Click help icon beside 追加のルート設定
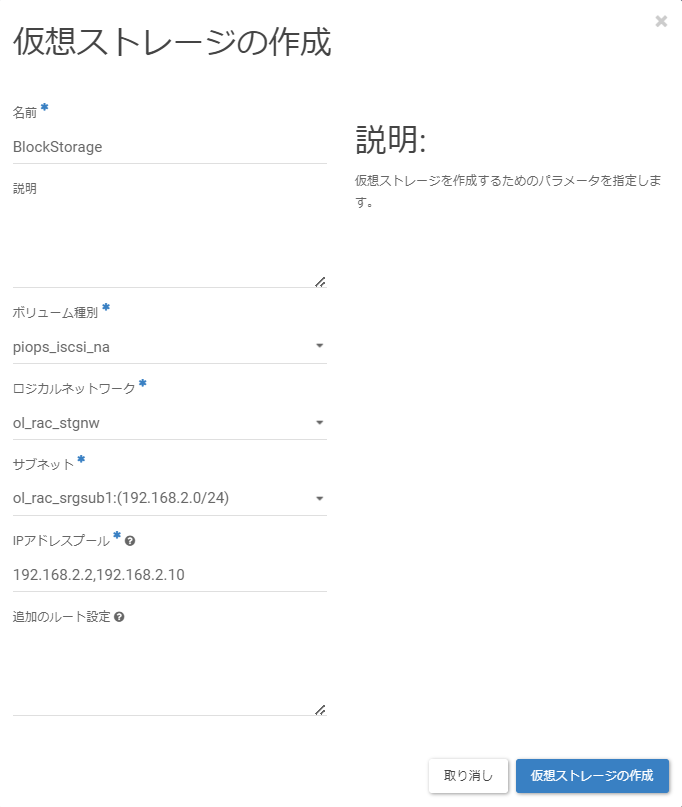 tap(119, 617)
